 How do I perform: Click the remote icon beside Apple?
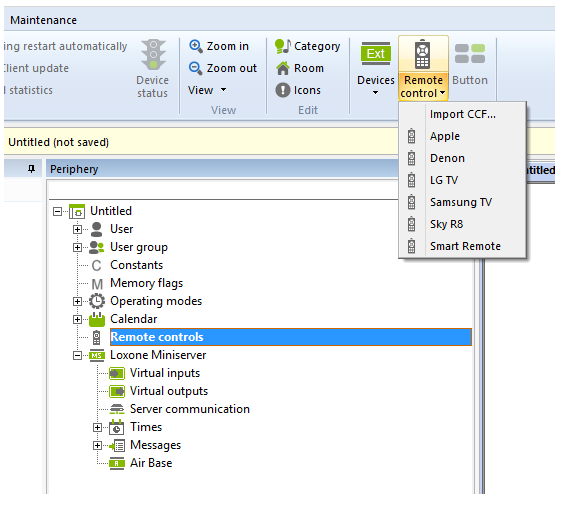411,136
